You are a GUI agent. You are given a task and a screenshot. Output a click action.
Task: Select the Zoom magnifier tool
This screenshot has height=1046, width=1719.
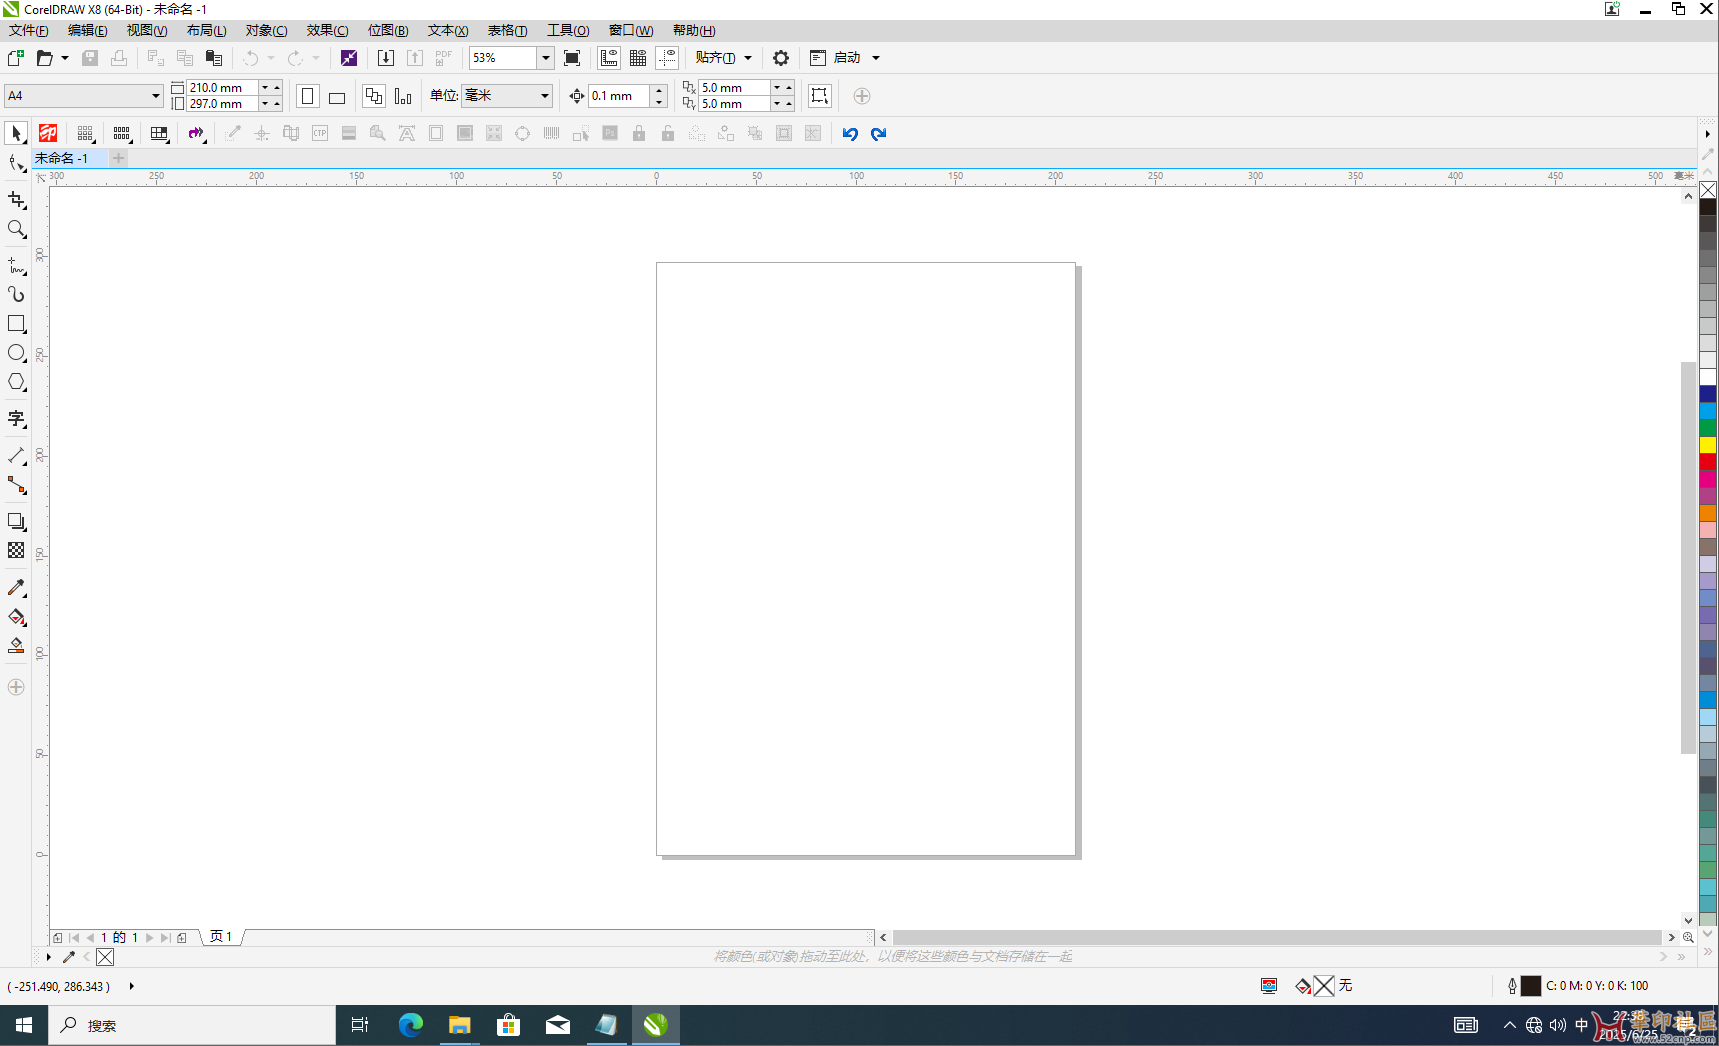click(16, 229)
